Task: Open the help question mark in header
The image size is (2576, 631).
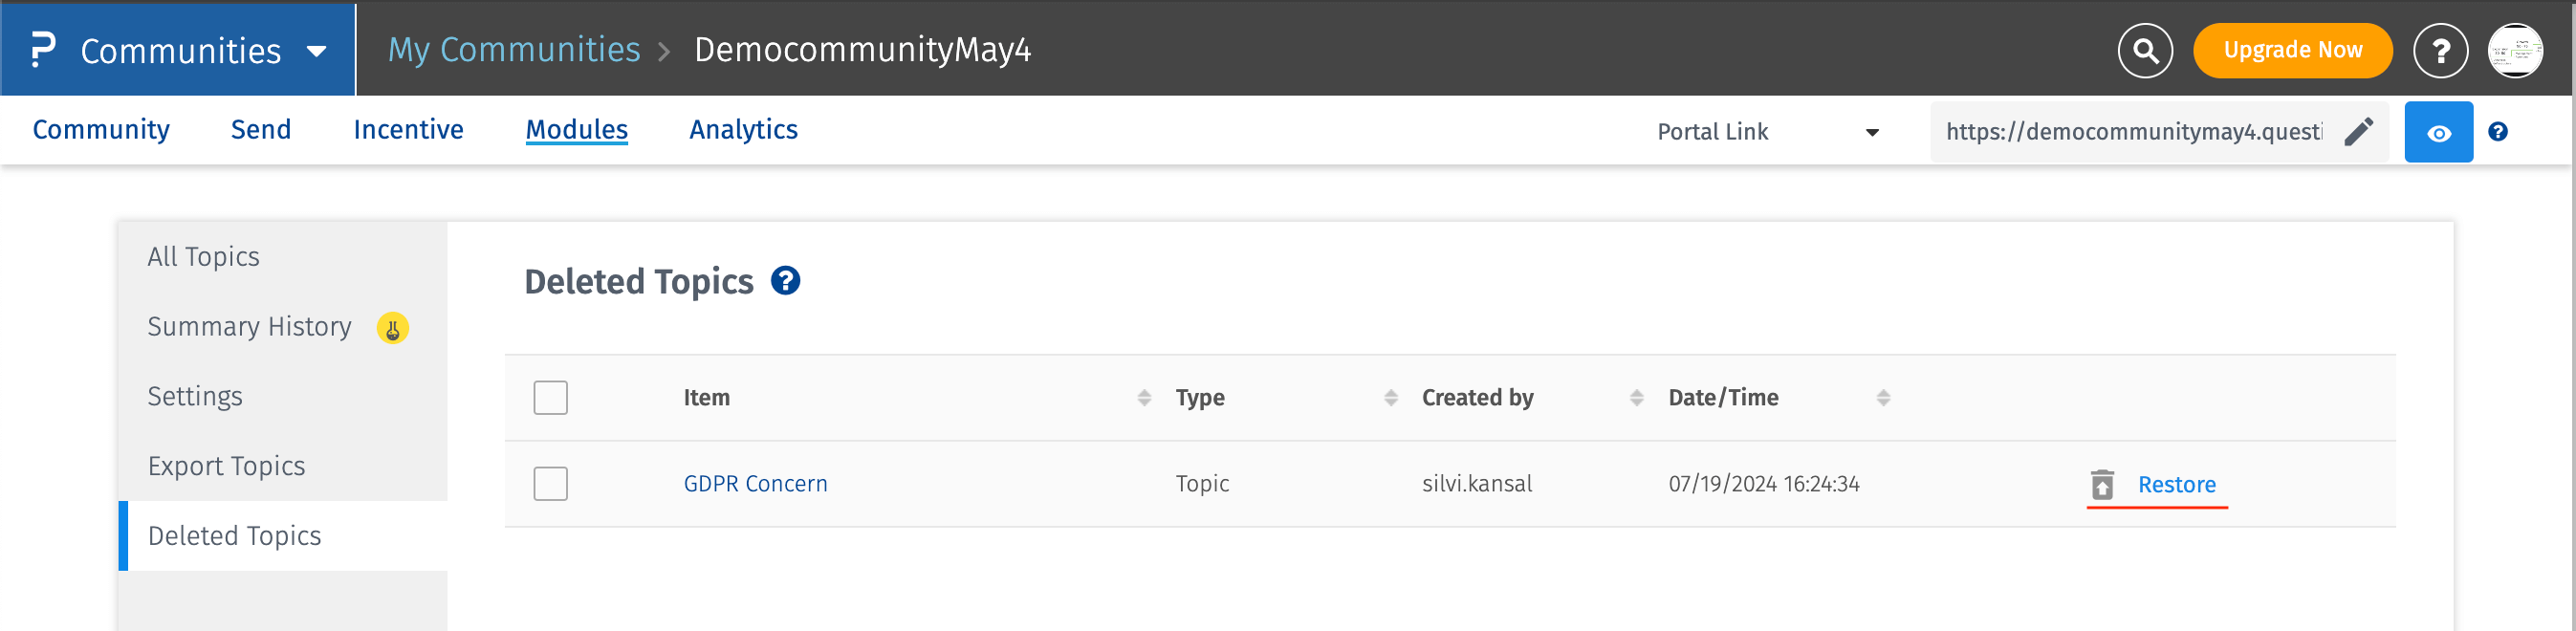Action: [x=2440, y=50]
